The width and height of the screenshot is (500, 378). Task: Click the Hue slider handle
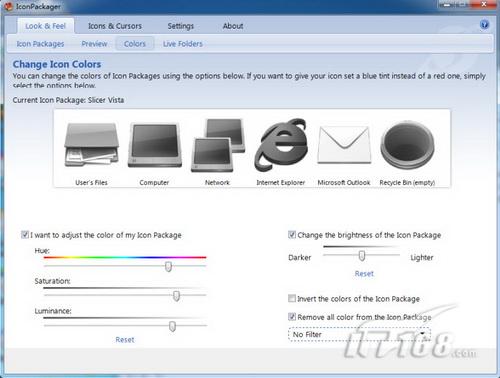(x=168, y=266)
